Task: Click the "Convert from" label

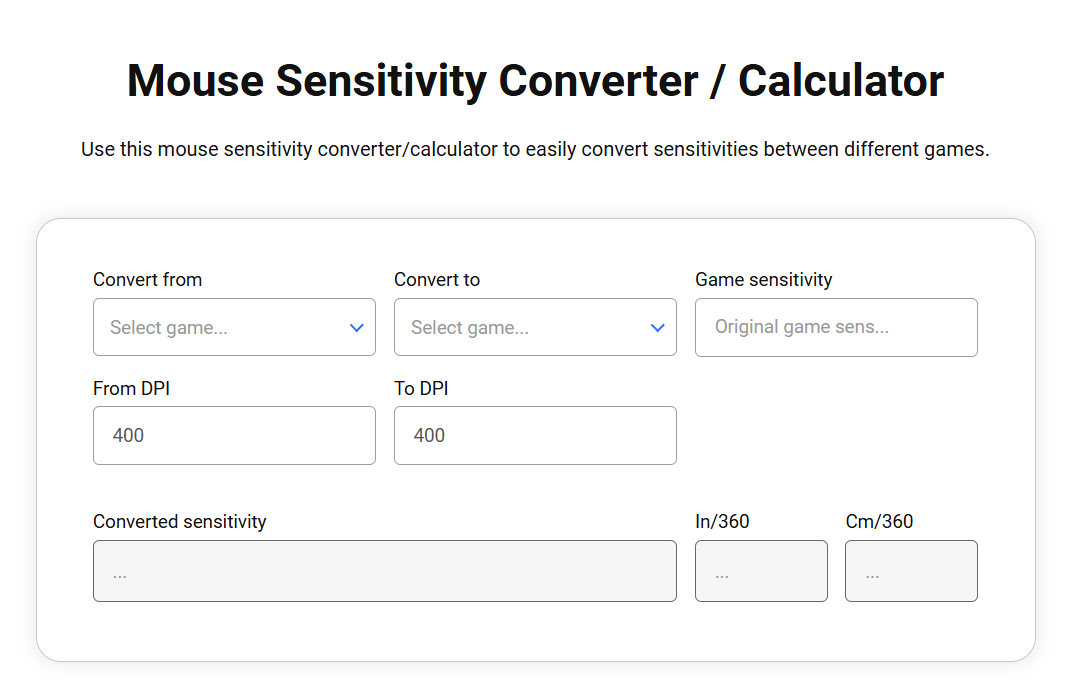Action: [147, 280]
